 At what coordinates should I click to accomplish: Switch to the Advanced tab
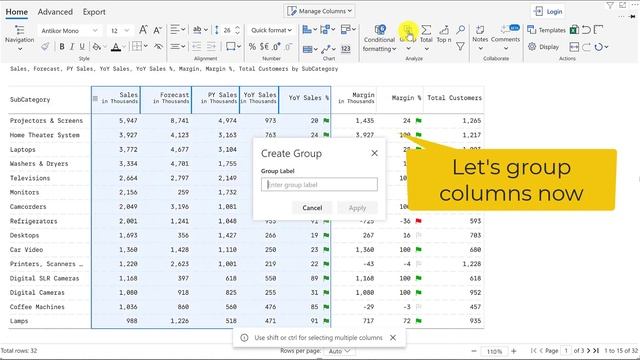(x=55, y=12)
